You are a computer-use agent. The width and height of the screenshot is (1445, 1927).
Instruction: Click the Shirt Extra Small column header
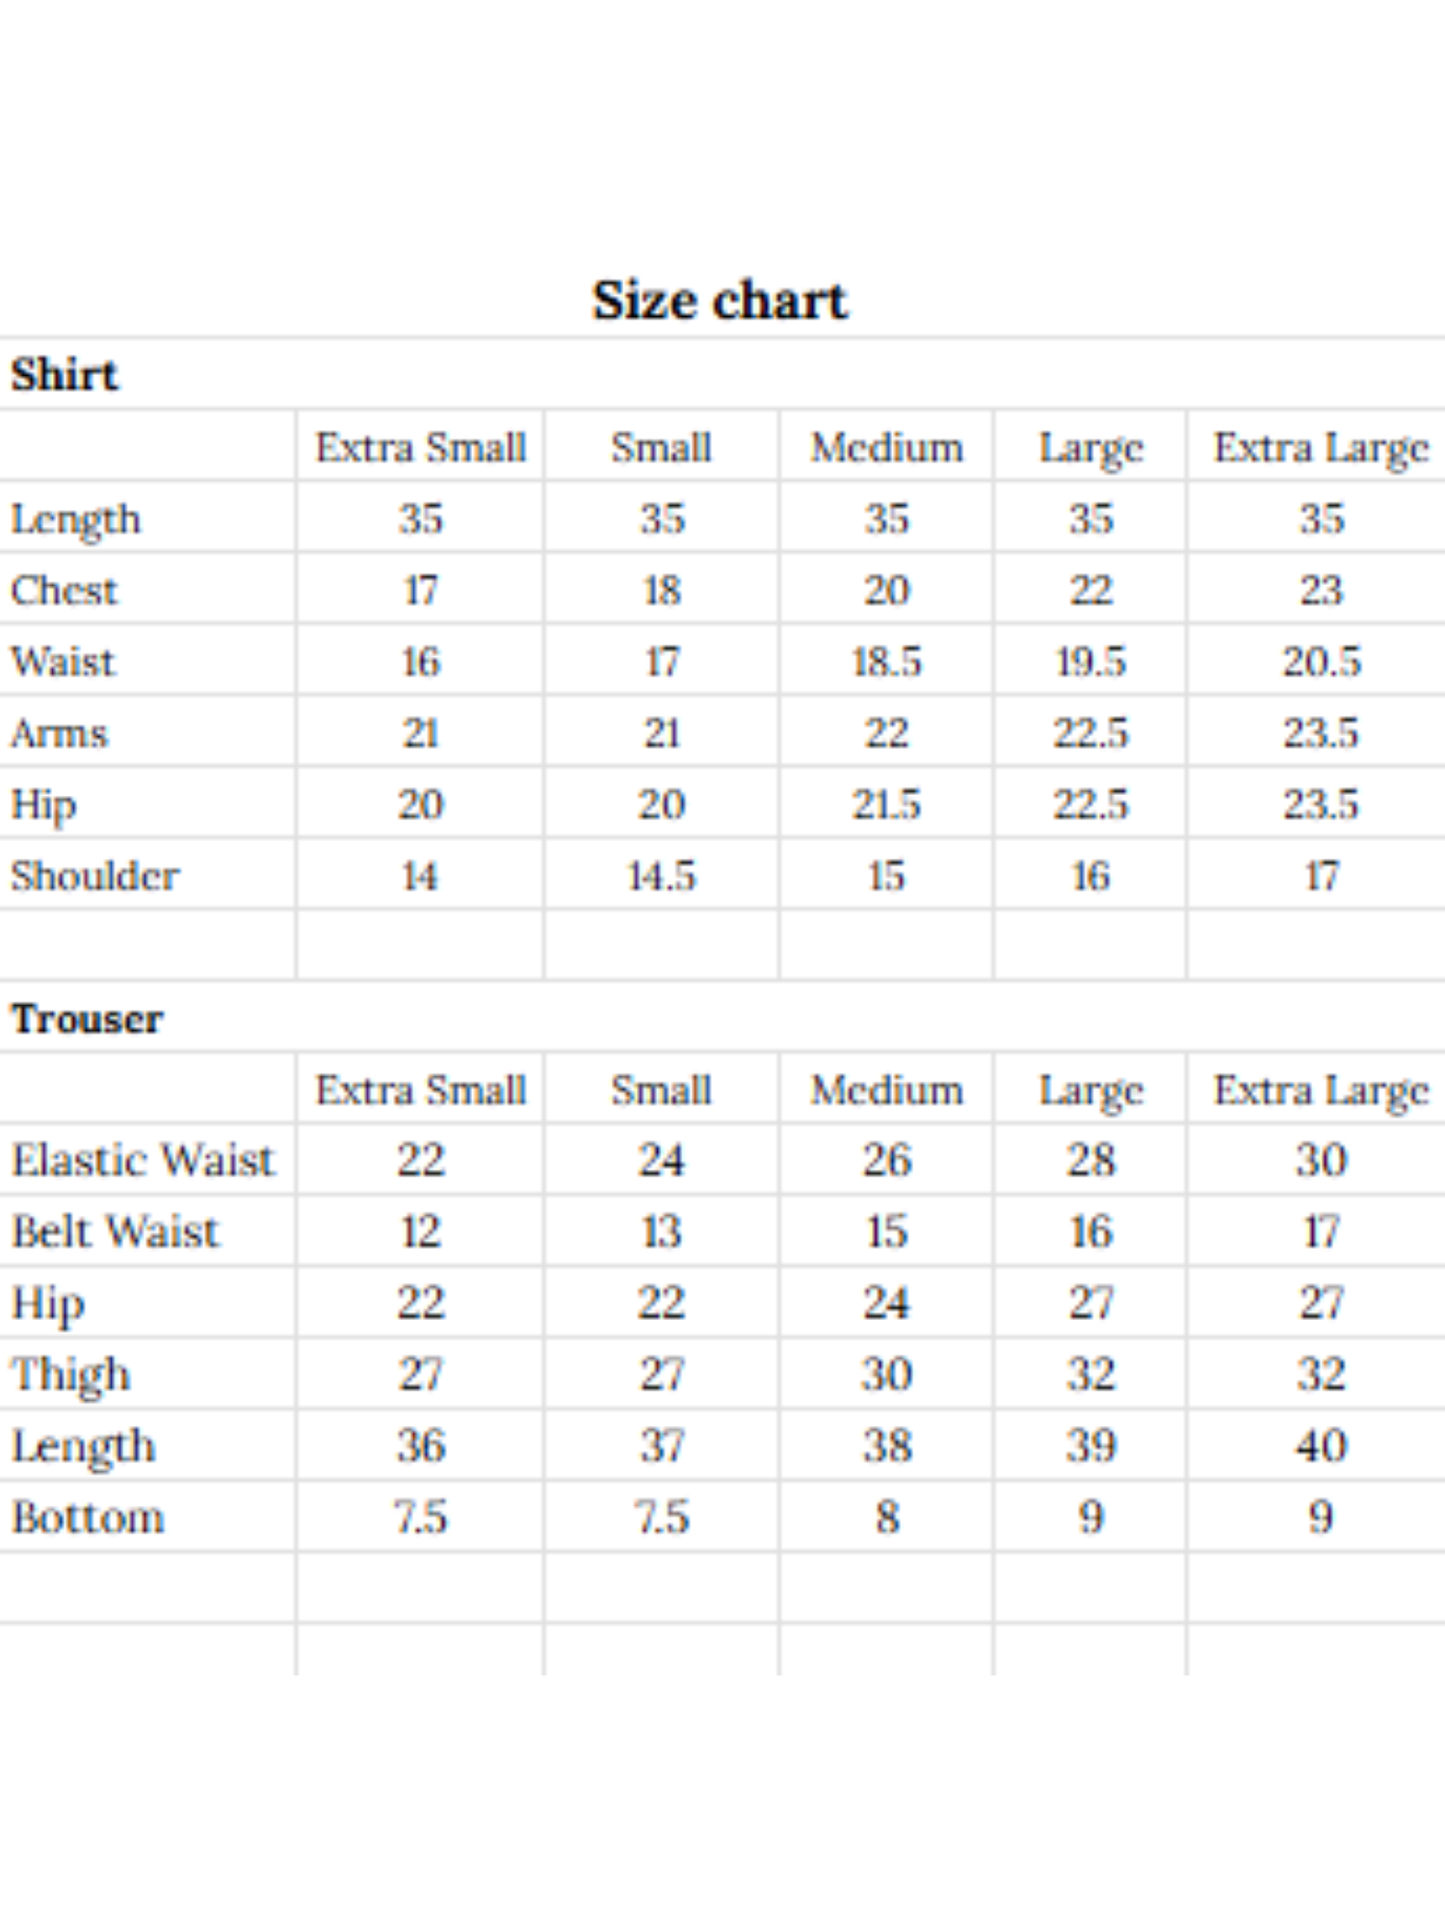tap(421, 447)
